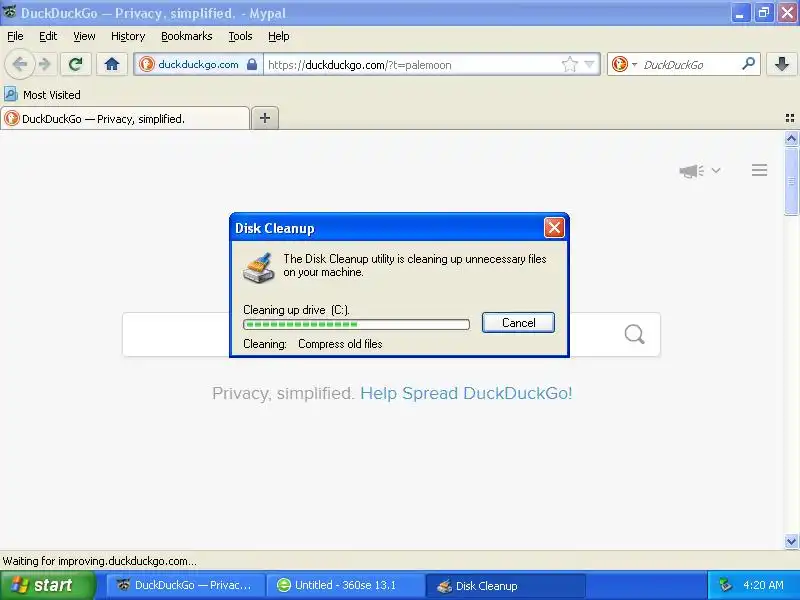Click the scrollbar up arrow
Image resolution: width=800 pixels, height=600 pixels.
(791, 138)
